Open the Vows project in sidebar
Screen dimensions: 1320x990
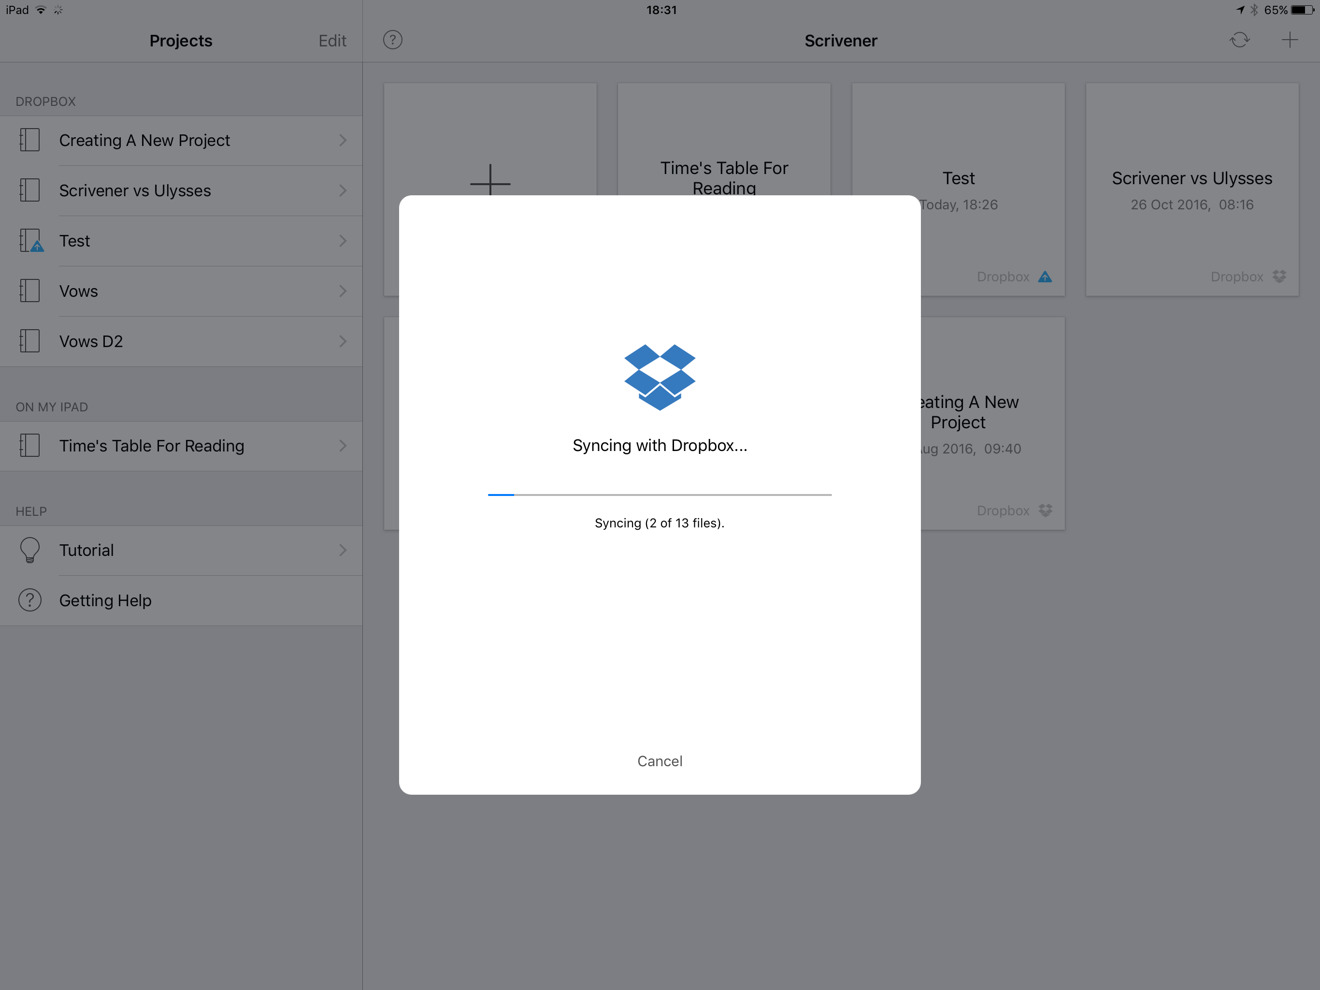point(181,291)
